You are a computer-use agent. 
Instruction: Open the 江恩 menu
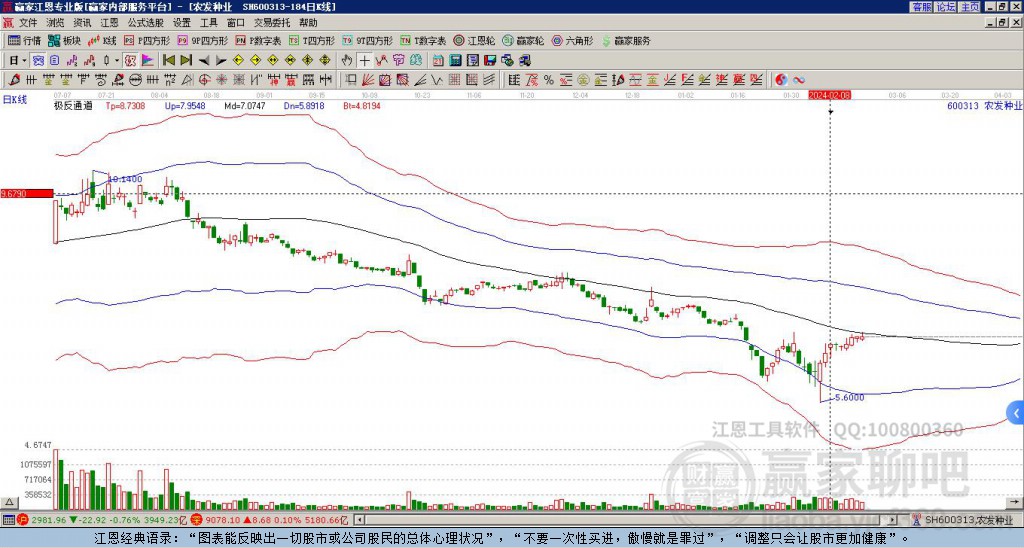(109, 23)
